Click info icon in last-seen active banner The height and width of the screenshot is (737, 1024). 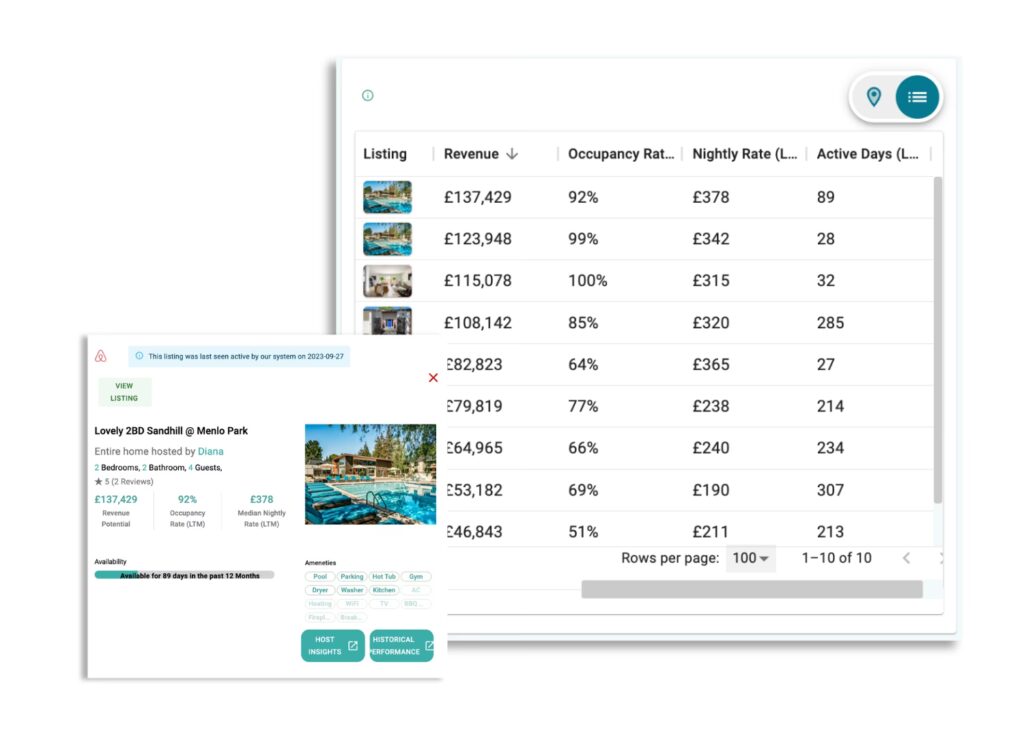[139, 356]
